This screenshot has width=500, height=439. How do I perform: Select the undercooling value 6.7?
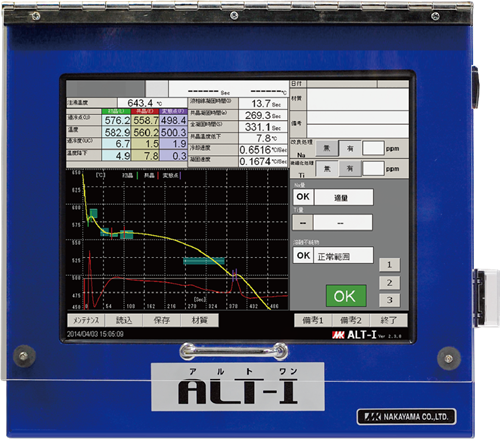tap(116, 144)
